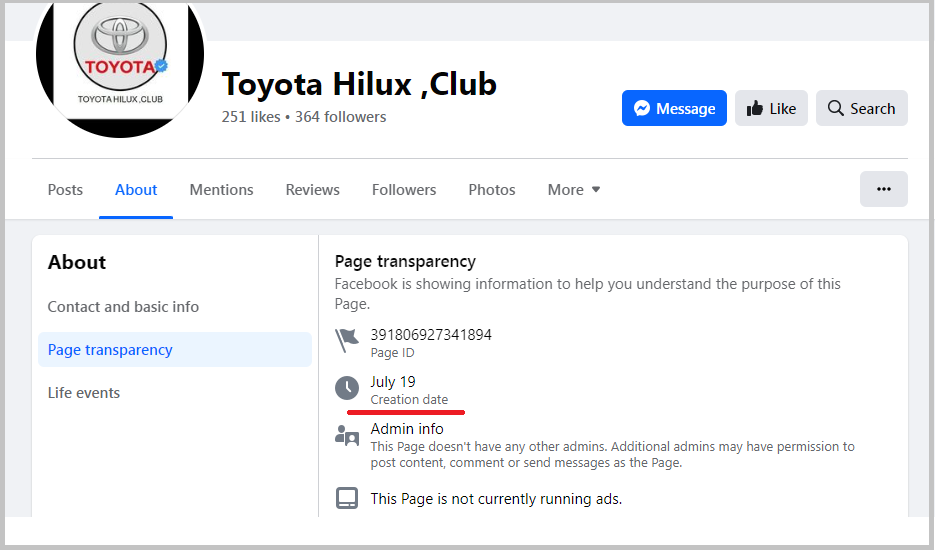Click the Search button
Viewport: 935px width, 551px height.
[x=862, y=108]
